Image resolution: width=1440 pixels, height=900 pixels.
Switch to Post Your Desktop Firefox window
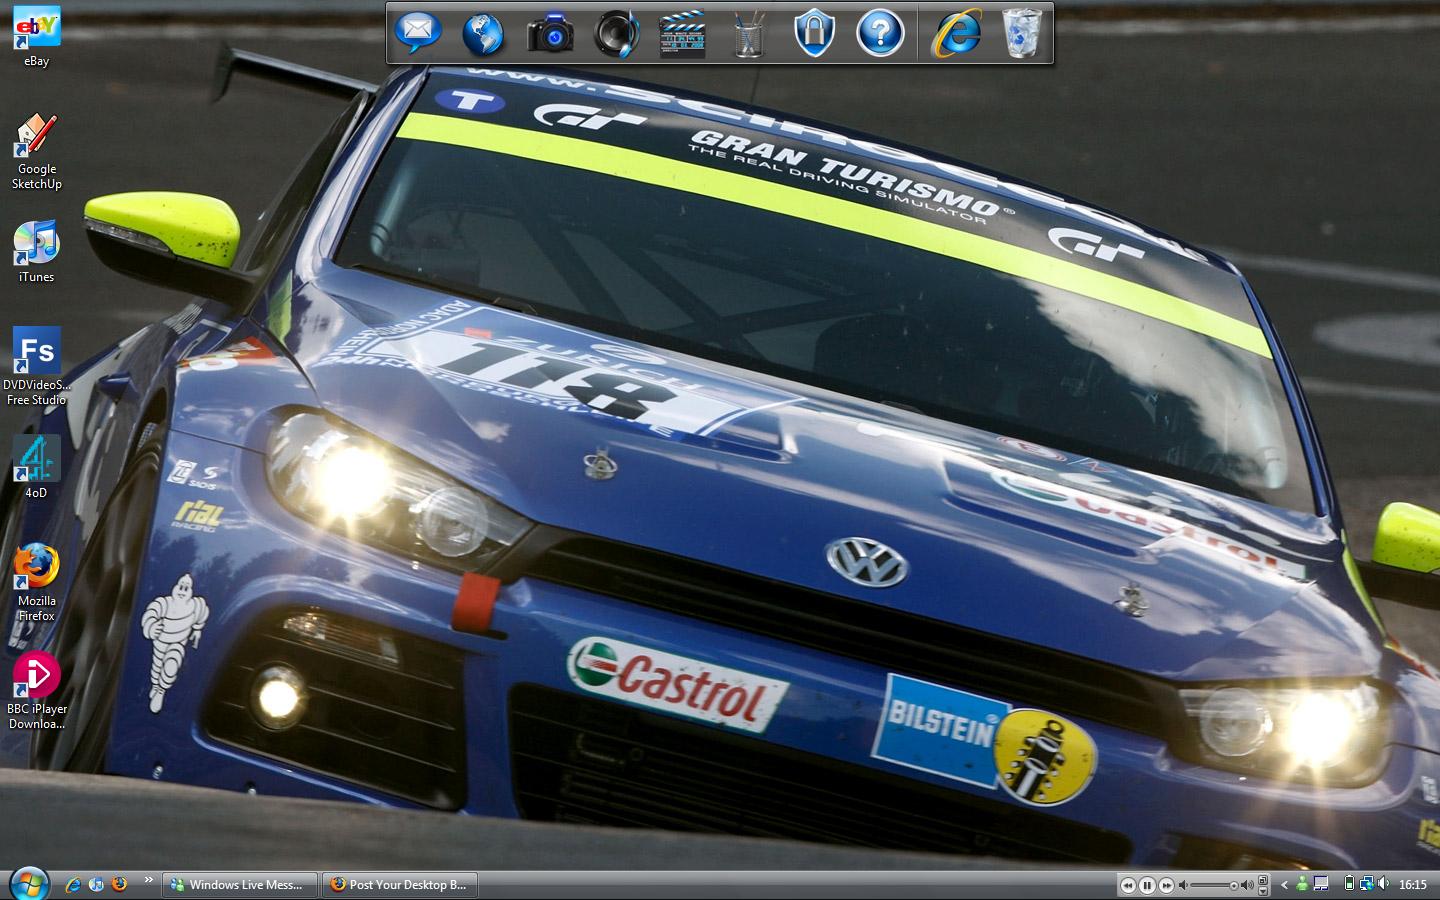pyautogui.click(x=400, y=884)
